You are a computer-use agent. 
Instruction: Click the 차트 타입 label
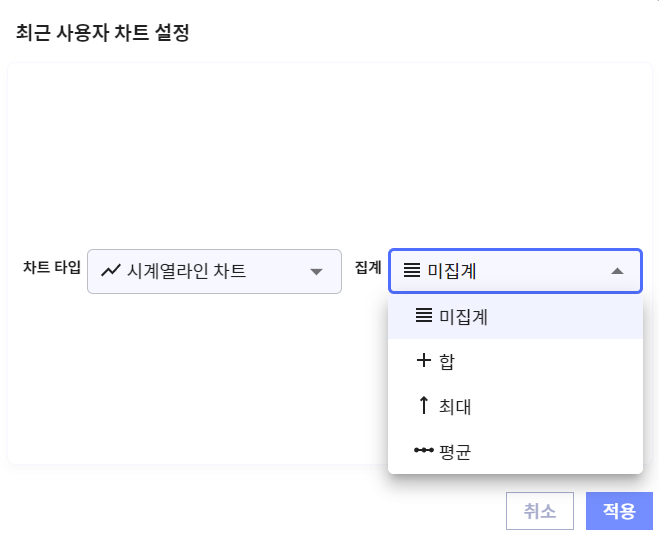pos(51,268)
